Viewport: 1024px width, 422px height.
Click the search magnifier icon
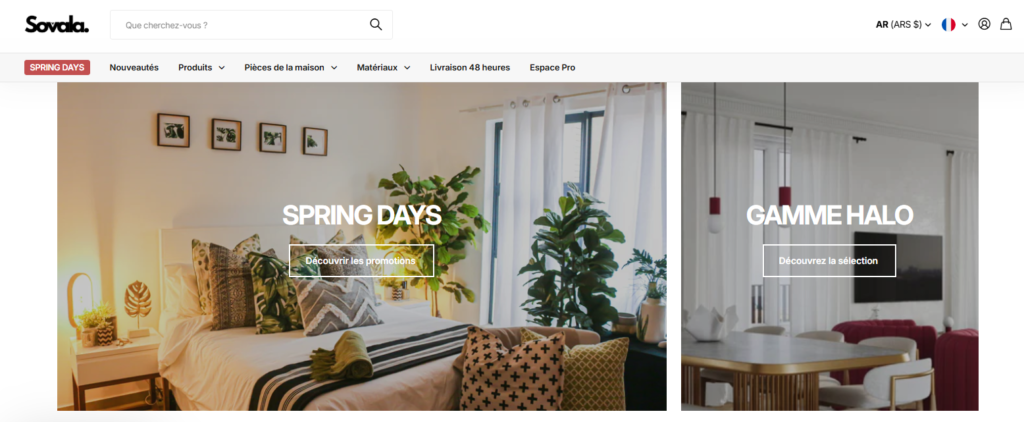376,25
